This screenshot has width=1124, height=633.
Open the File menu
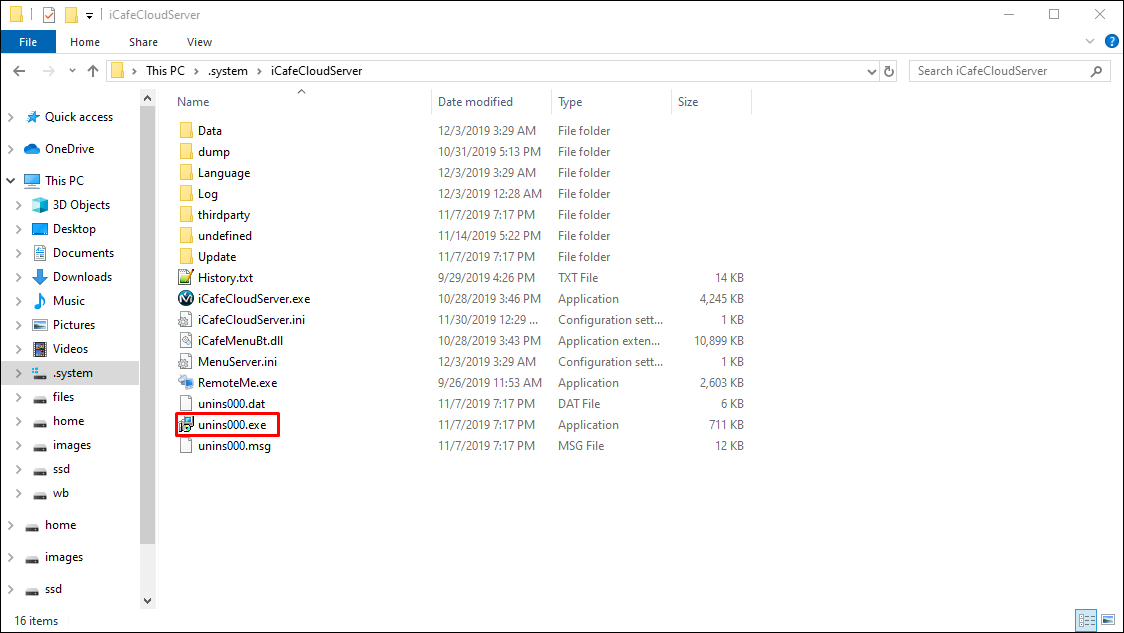click(x=28, y=42)
